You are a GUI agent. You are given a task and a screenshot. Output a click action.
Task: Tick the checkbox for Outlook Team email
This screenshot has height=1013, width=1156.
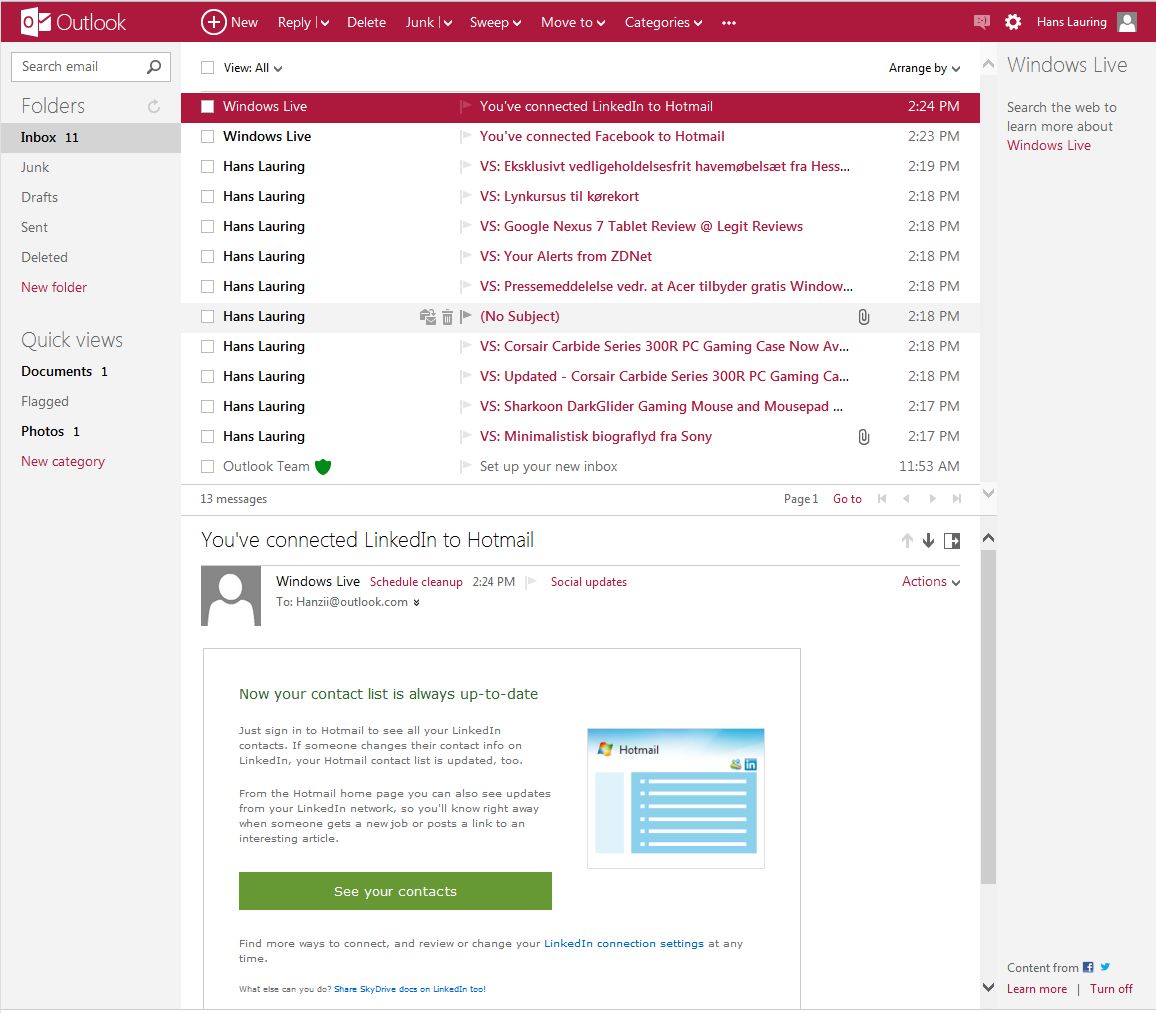click(x=208, y=467)
